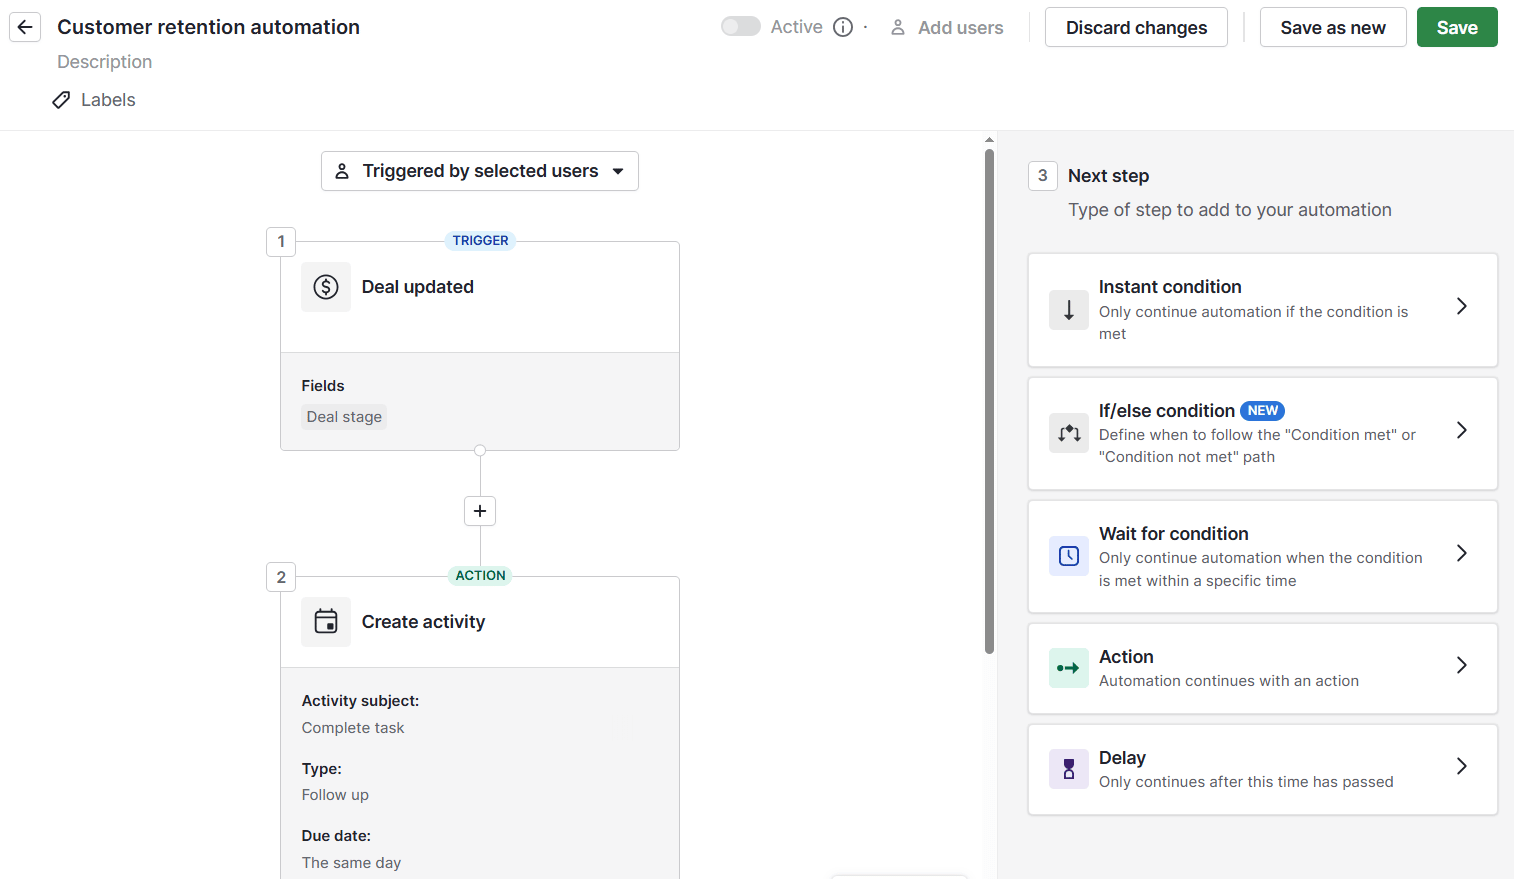Select the Create activity action card
Screen dimensions: 1514x879
(480, 727)
